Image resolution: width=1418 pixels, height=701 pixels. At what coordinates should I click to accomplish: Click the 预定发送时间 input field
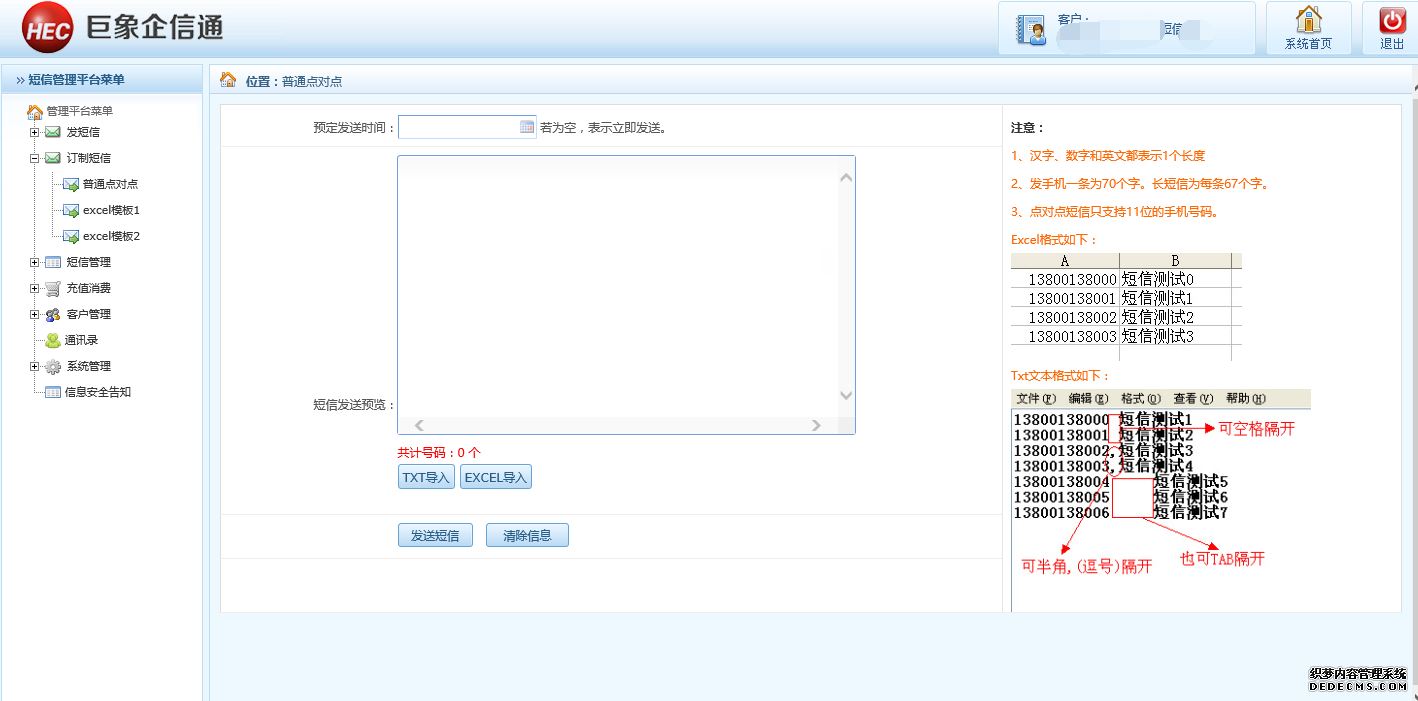458,127
